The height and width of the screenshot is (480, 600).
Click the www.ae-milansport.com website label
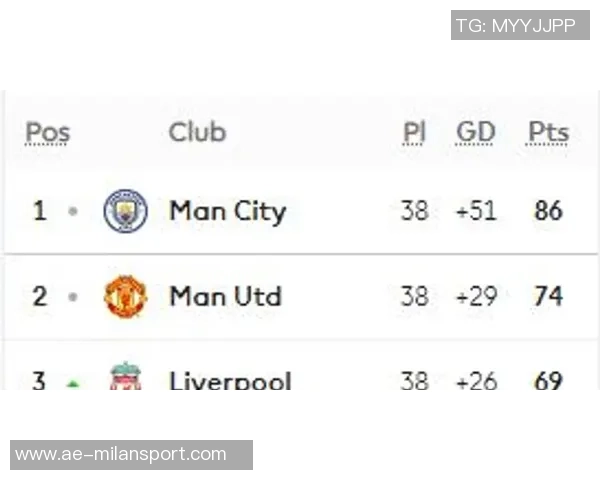coord(121,454)
